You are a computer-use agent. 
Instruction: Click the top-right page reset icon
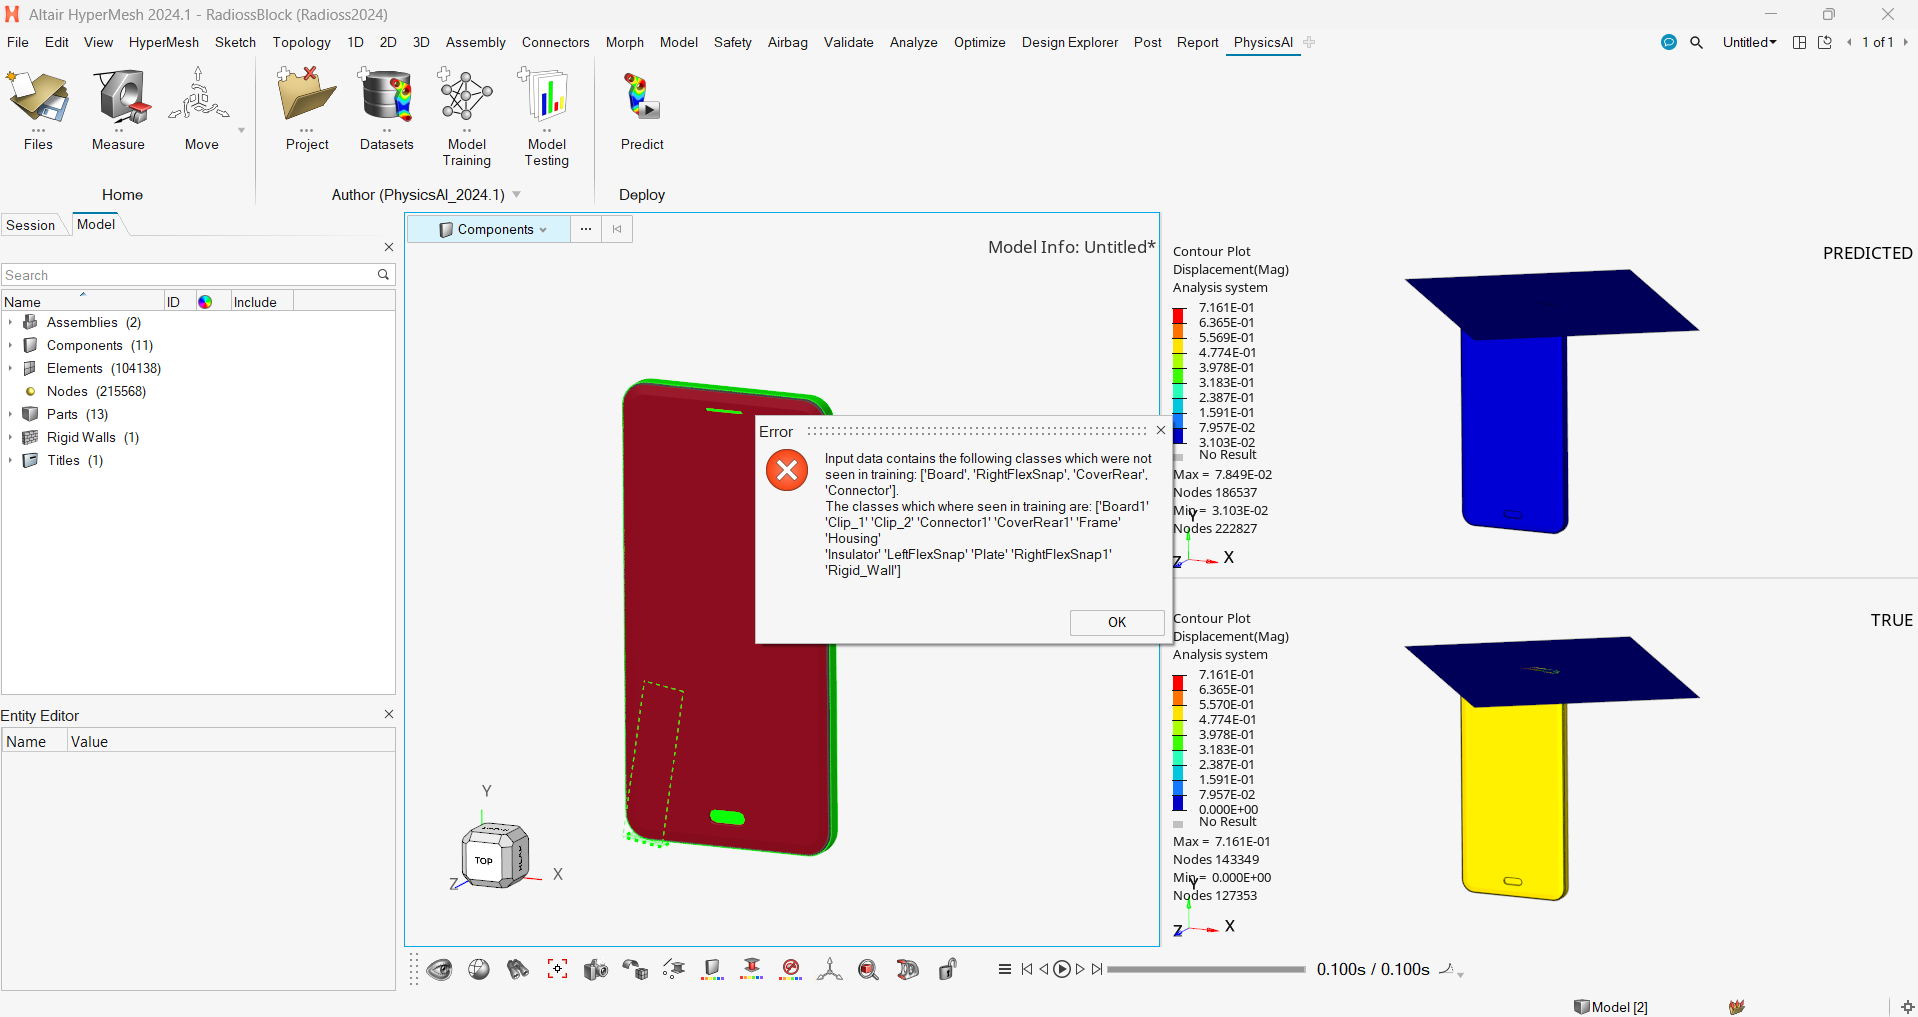1825,42
